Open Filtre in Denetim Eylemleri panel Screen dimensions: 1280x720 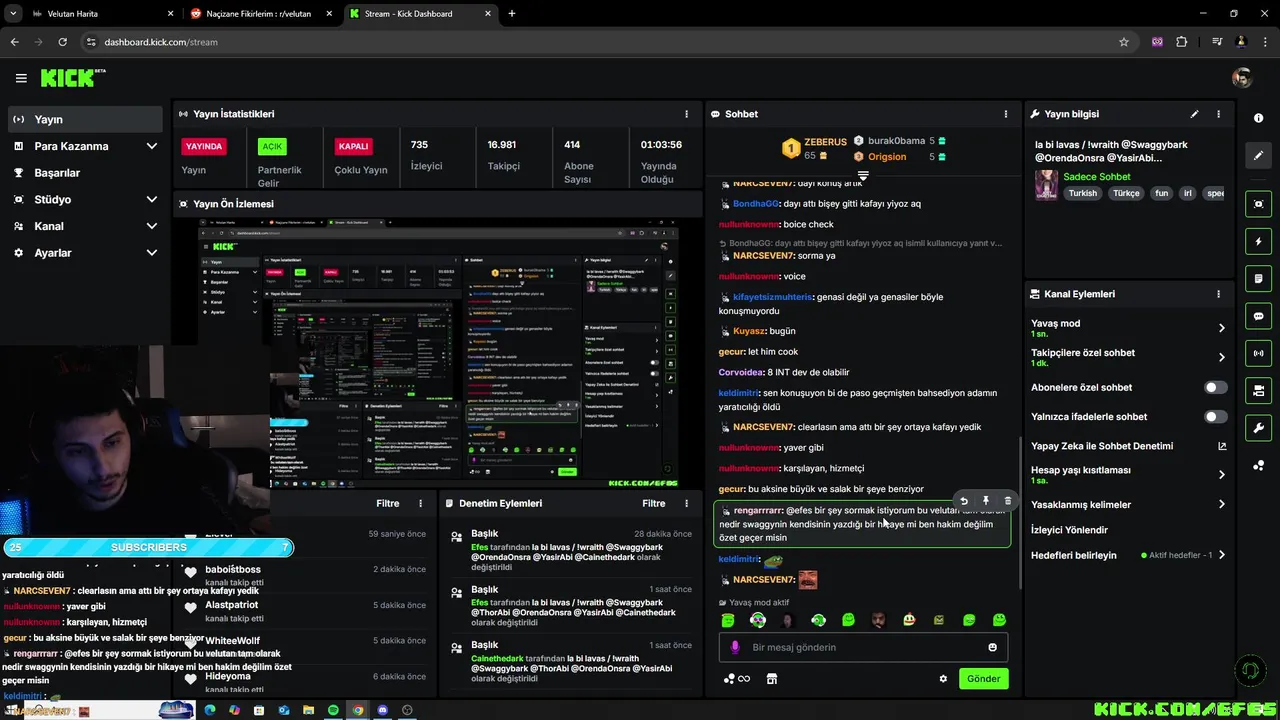pyautogui.click(x=654, y=503)
